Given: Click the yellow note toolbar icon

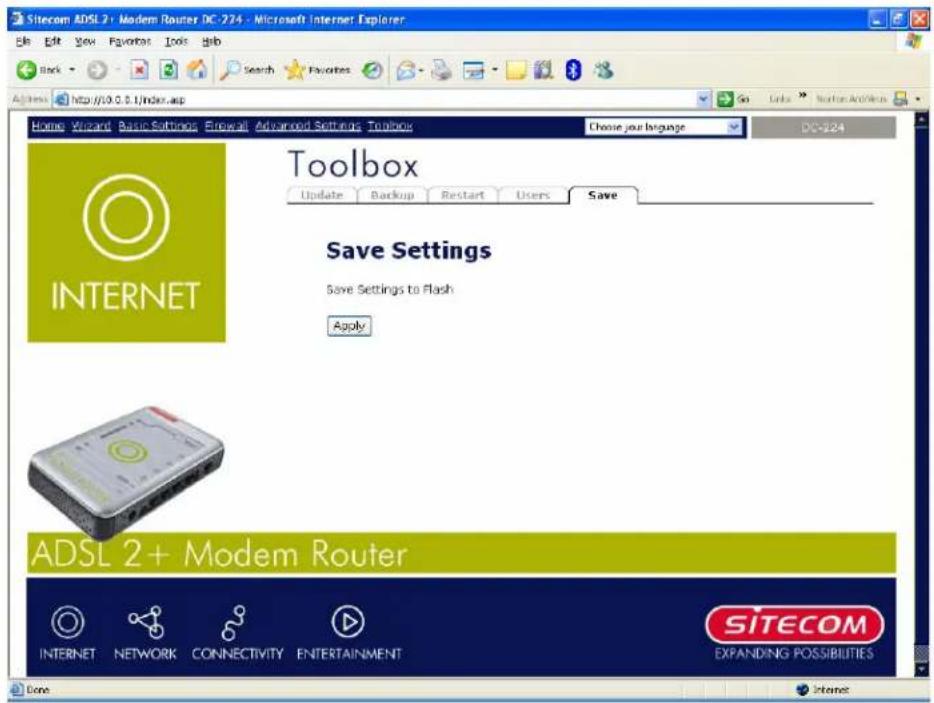Looking at the screenshot, I should tap(516, 70).
